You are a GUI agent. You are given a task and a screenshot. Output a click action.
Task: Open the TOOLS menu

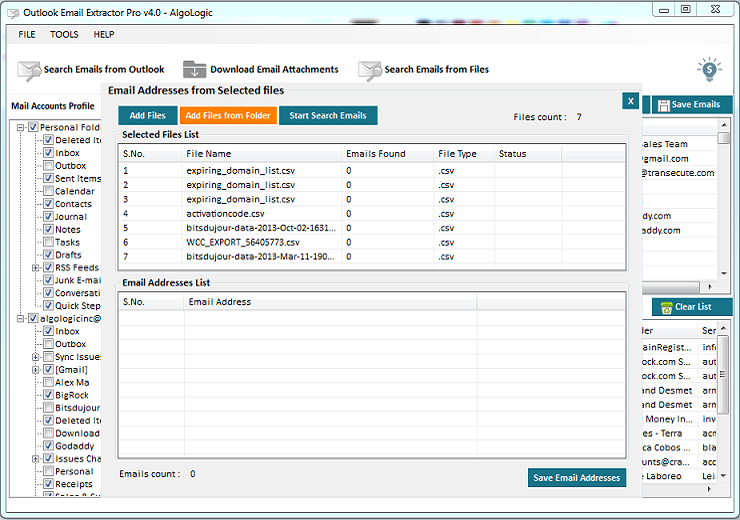(x=64, y=34)
